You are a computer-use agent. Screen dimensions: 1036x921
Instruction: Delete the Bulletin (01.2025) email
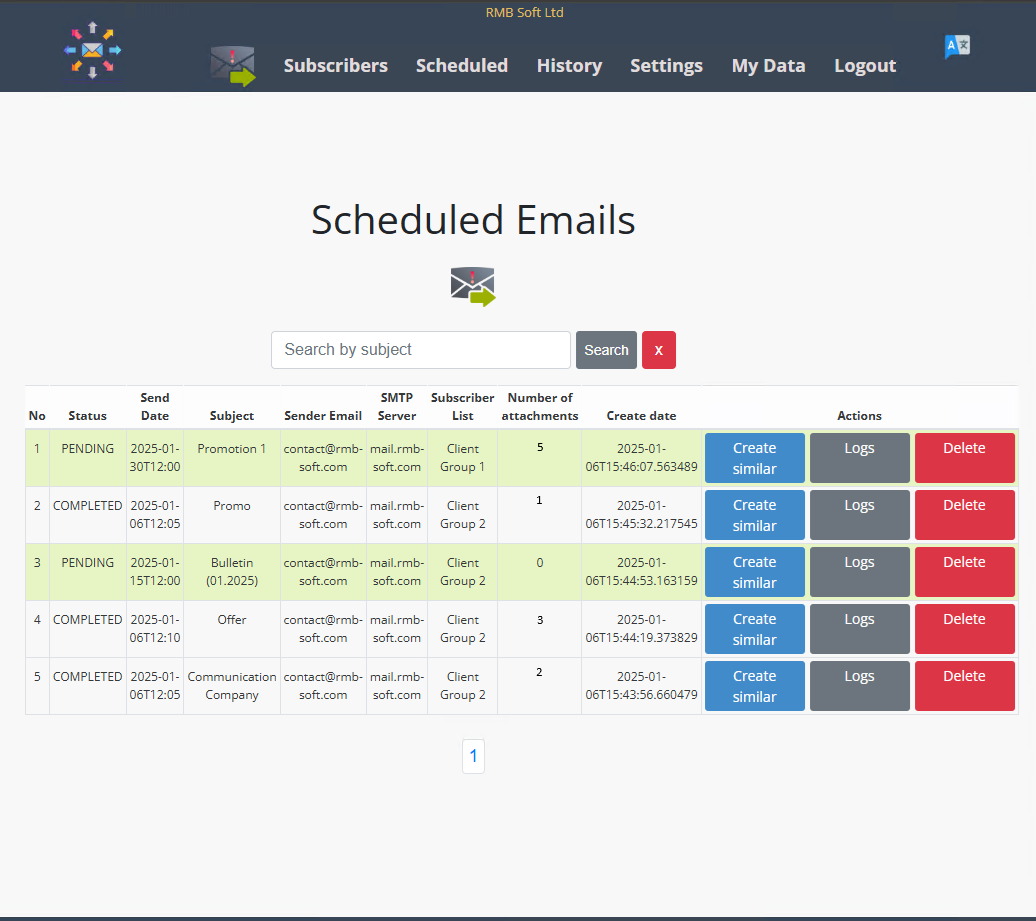(x=965, y=572)
